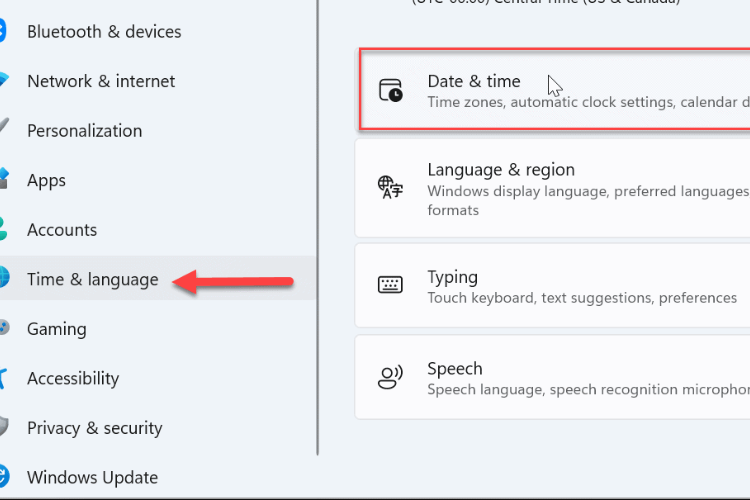Open Accessibility settings page
The width and height of the screenshot is (750, 500).
pyautogui.click(x=73, y=378)
